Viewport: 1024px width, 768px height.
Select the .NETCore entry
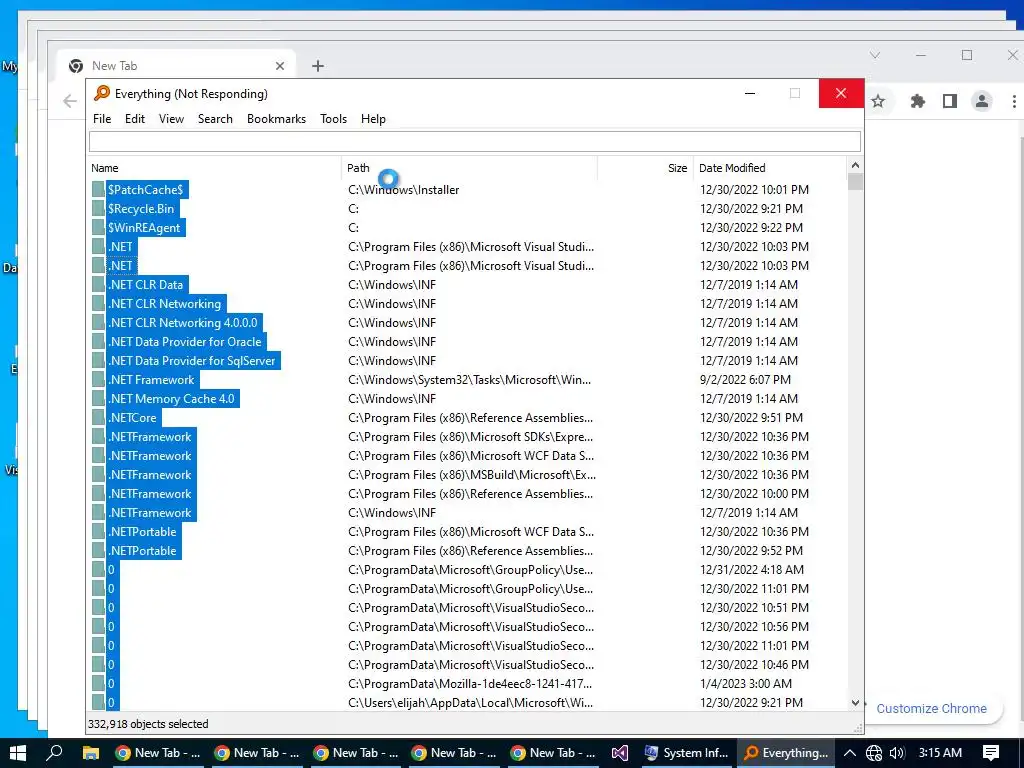tap(133, 418)
